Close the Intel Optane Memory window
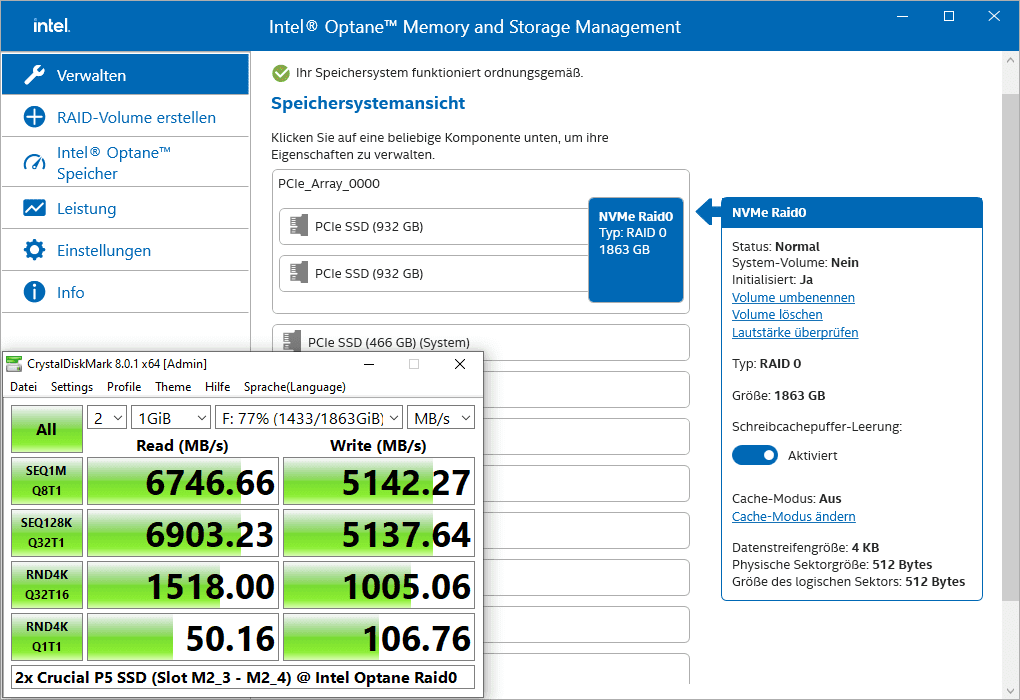The width and height of the screenshot is (1020, 700). click(x=994, y=16)
